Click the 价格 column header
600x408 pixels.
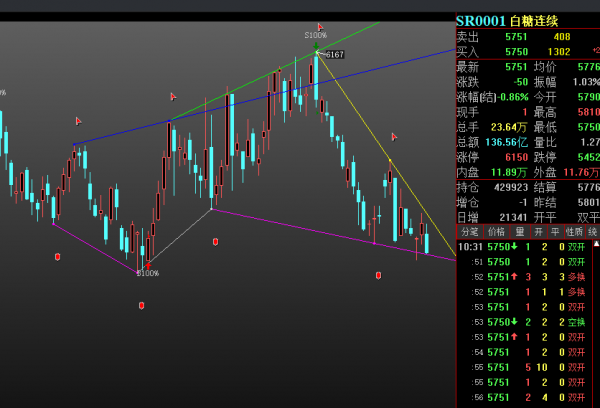point(497,231)
